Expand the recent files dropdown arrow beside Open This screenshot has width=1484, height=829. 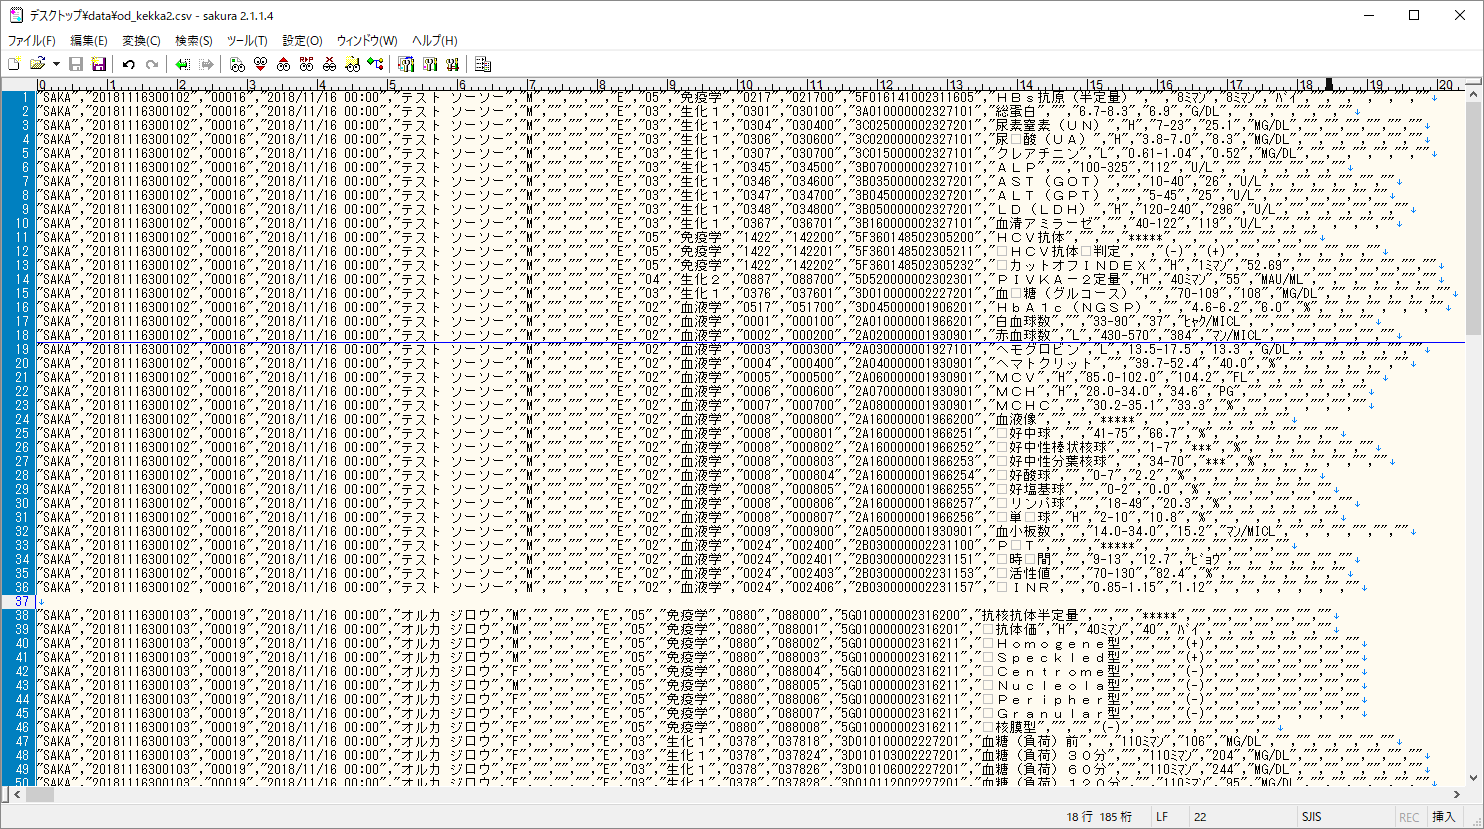tap(56, 64)
